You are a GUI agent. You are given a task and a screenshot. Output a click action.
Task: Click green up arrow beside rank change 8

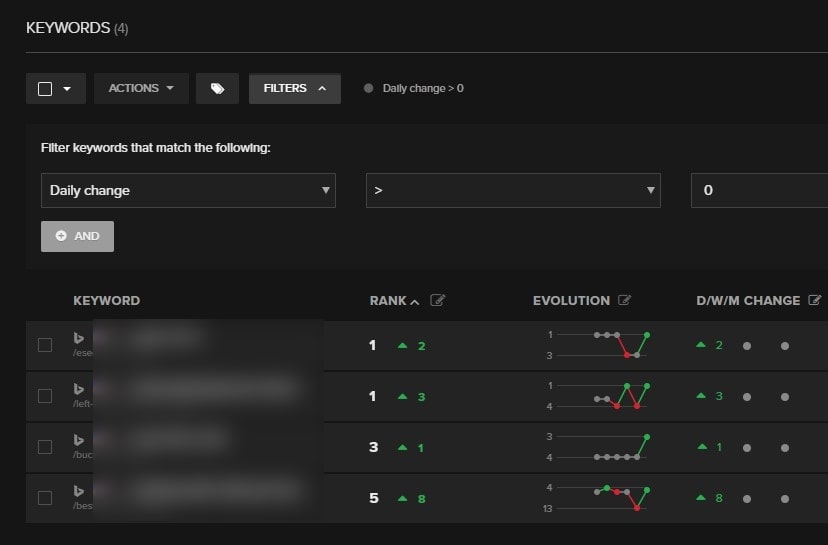pos(402,498)
